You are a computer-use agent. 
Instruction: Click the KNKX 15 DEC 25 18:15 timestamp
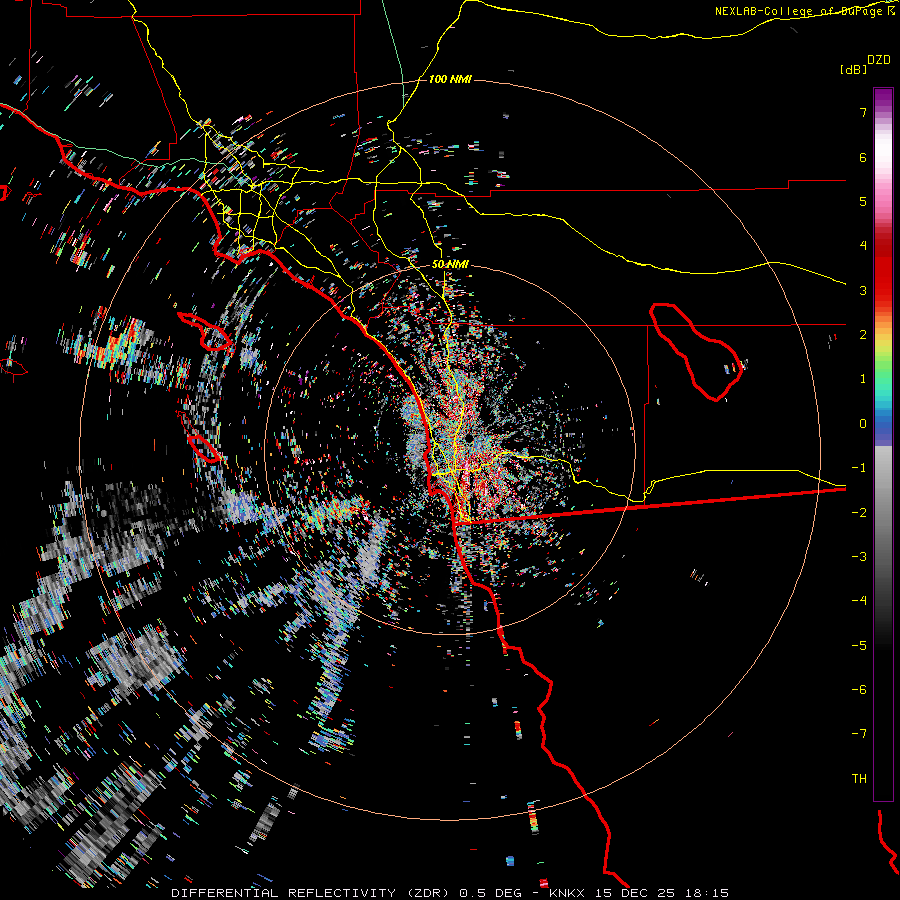click(x=639, y=893)
